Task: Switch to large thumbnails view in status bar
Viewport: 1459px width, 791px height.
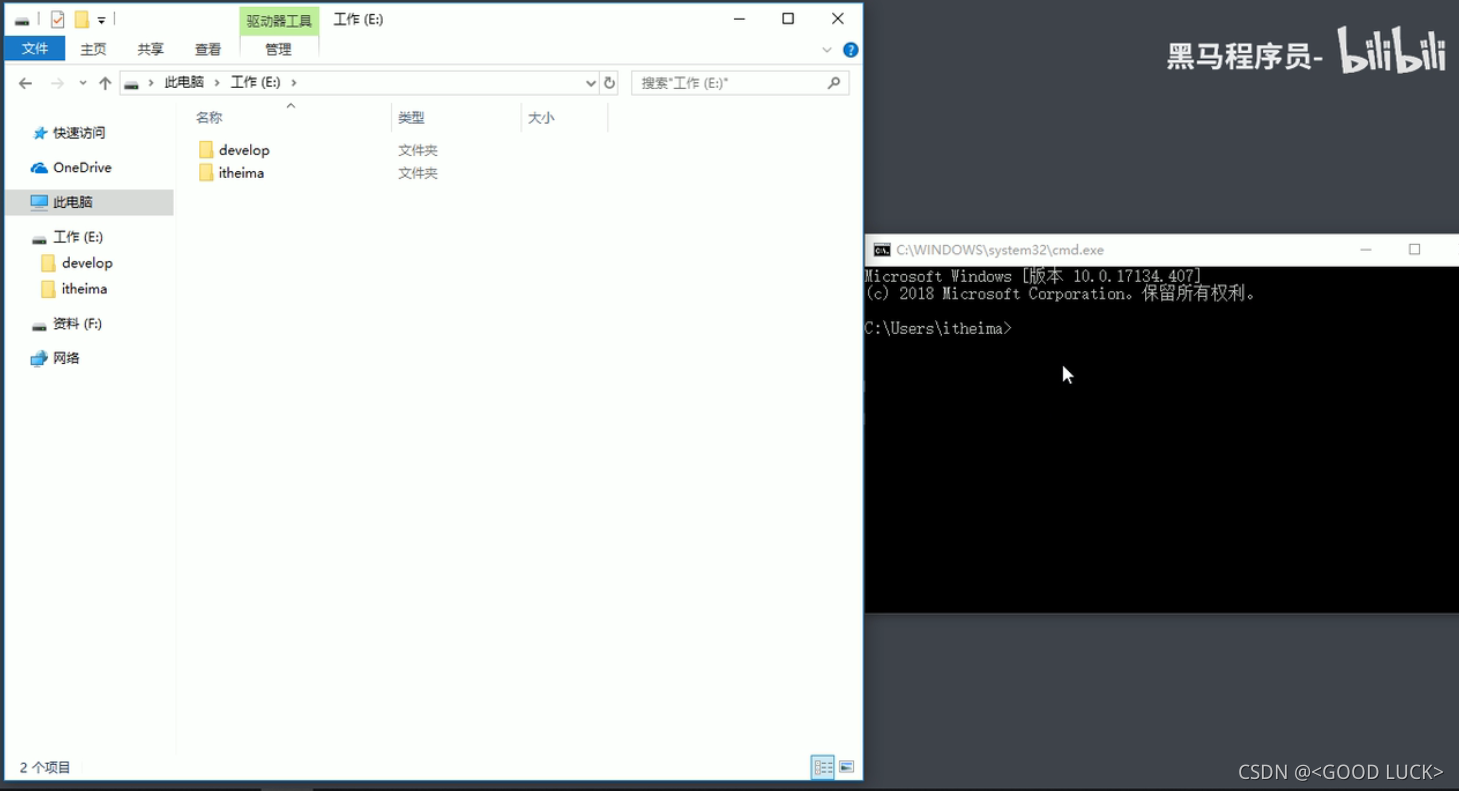Action: [x=846, y=766]
